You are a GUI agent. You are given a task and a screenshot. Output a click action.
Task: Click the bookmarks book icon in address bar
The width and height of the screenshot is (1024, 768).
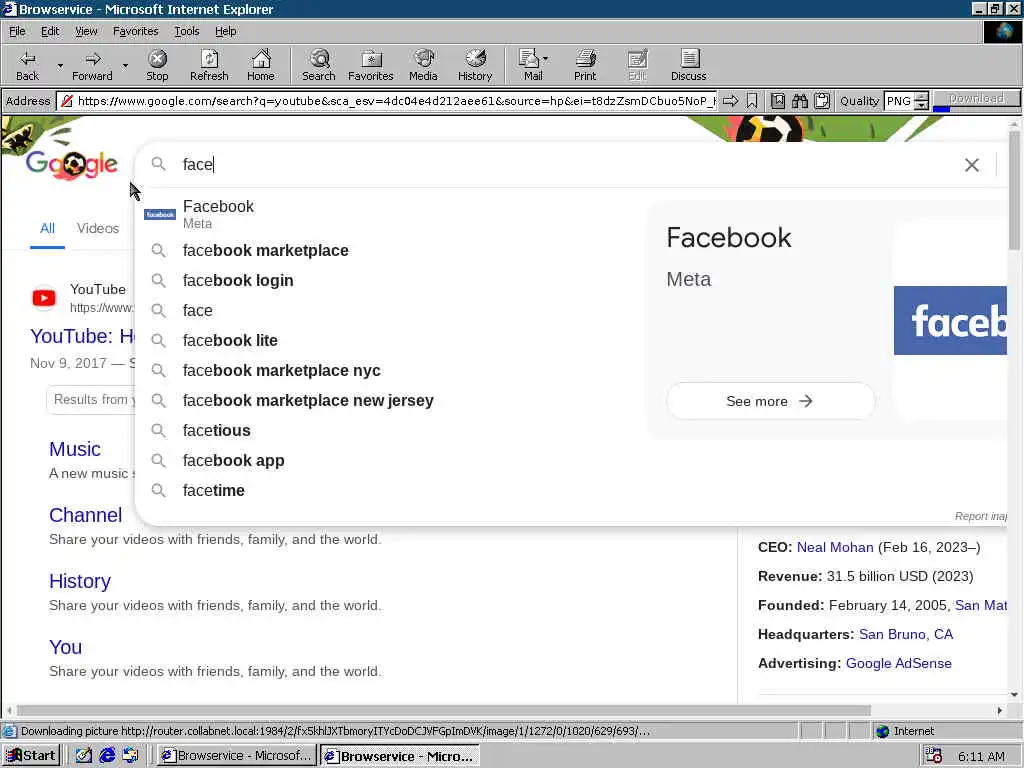[778, 101]
